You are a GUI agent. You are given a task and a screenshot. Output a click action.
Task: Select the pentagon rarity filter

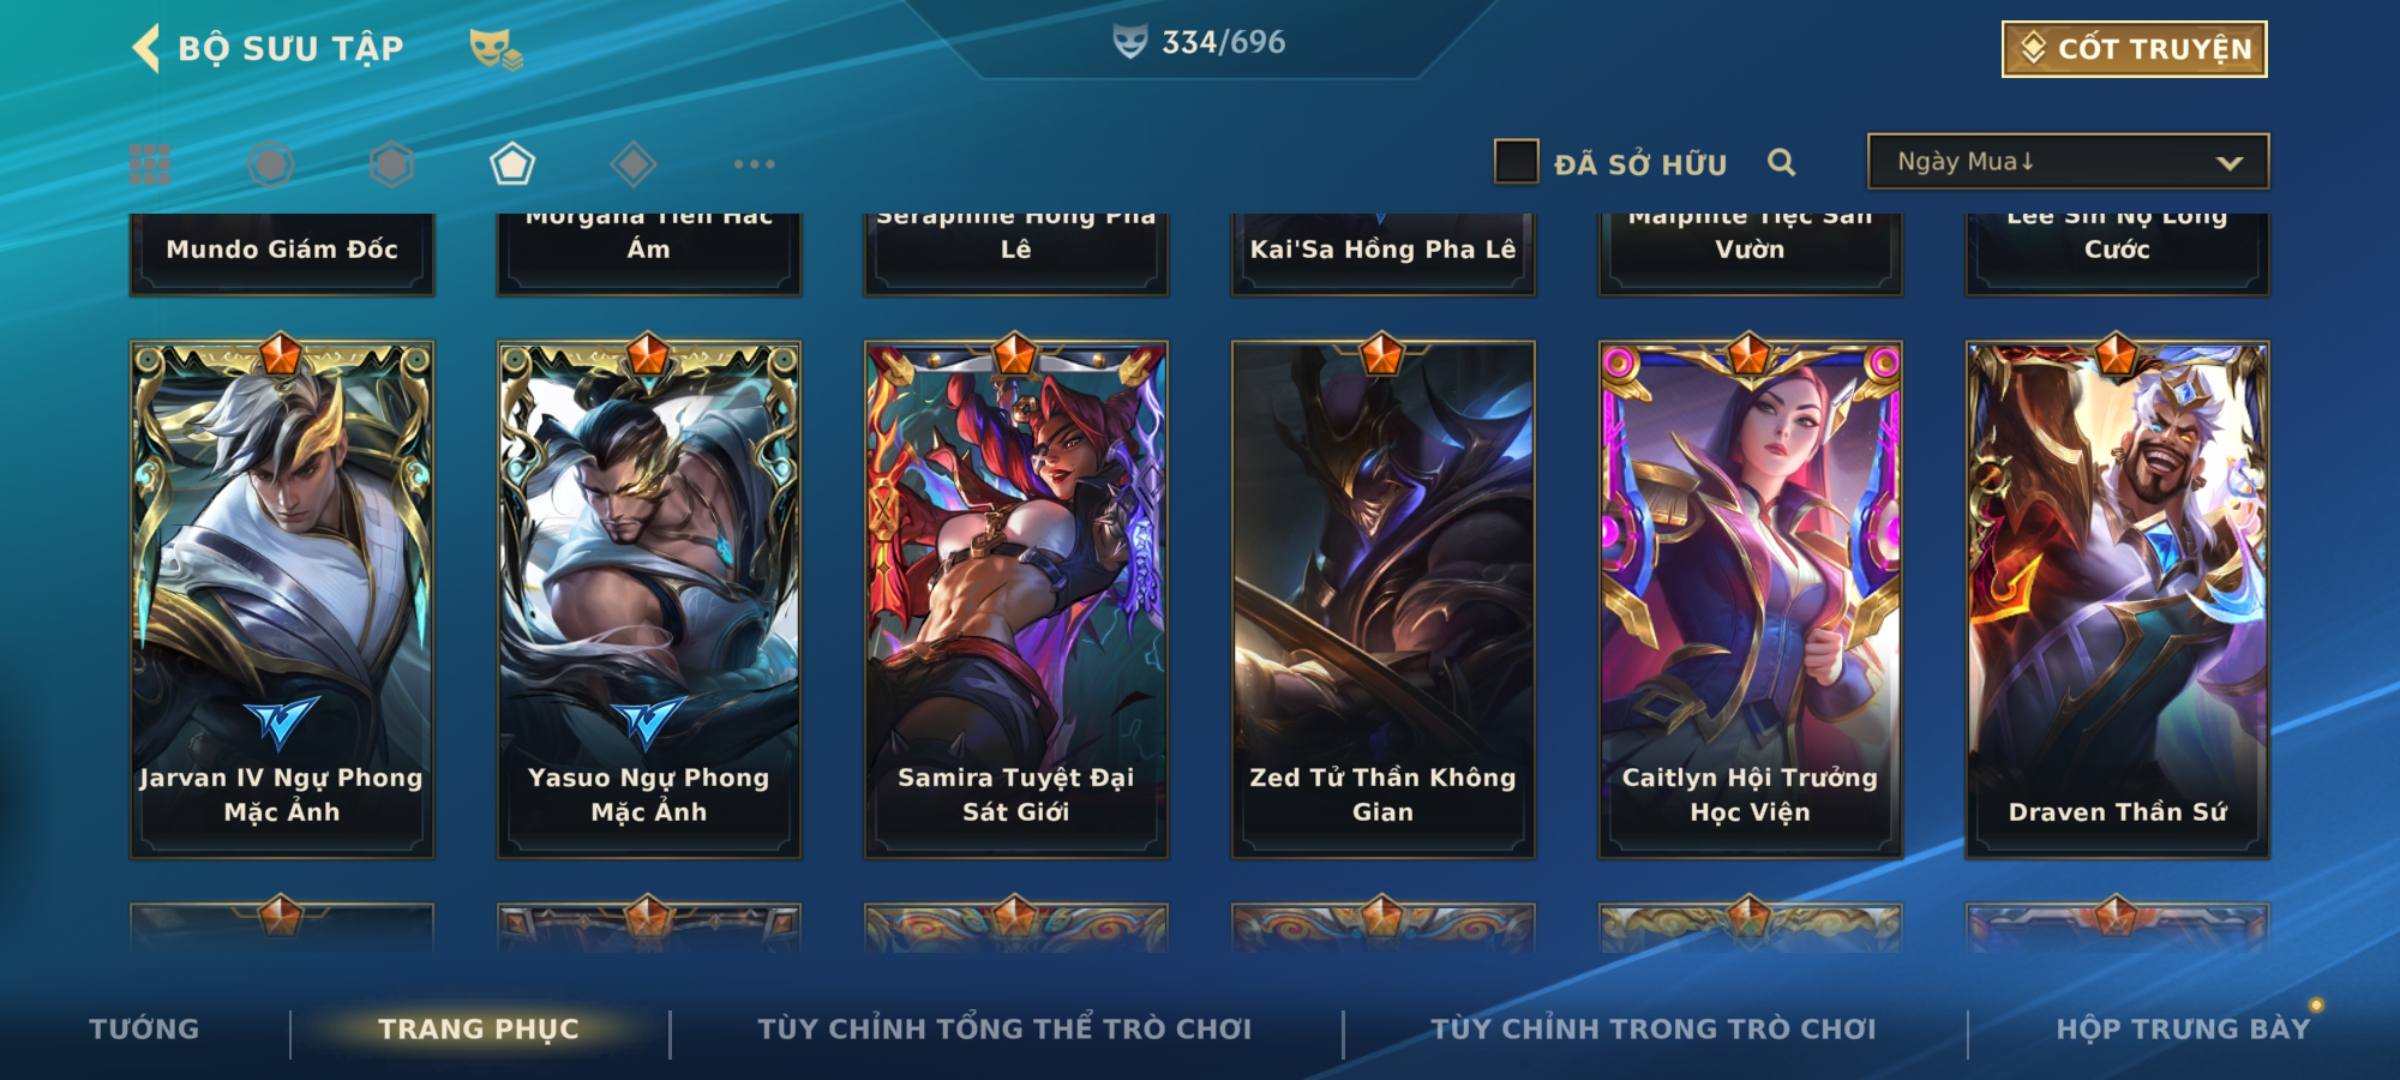(x=512, y=164)
